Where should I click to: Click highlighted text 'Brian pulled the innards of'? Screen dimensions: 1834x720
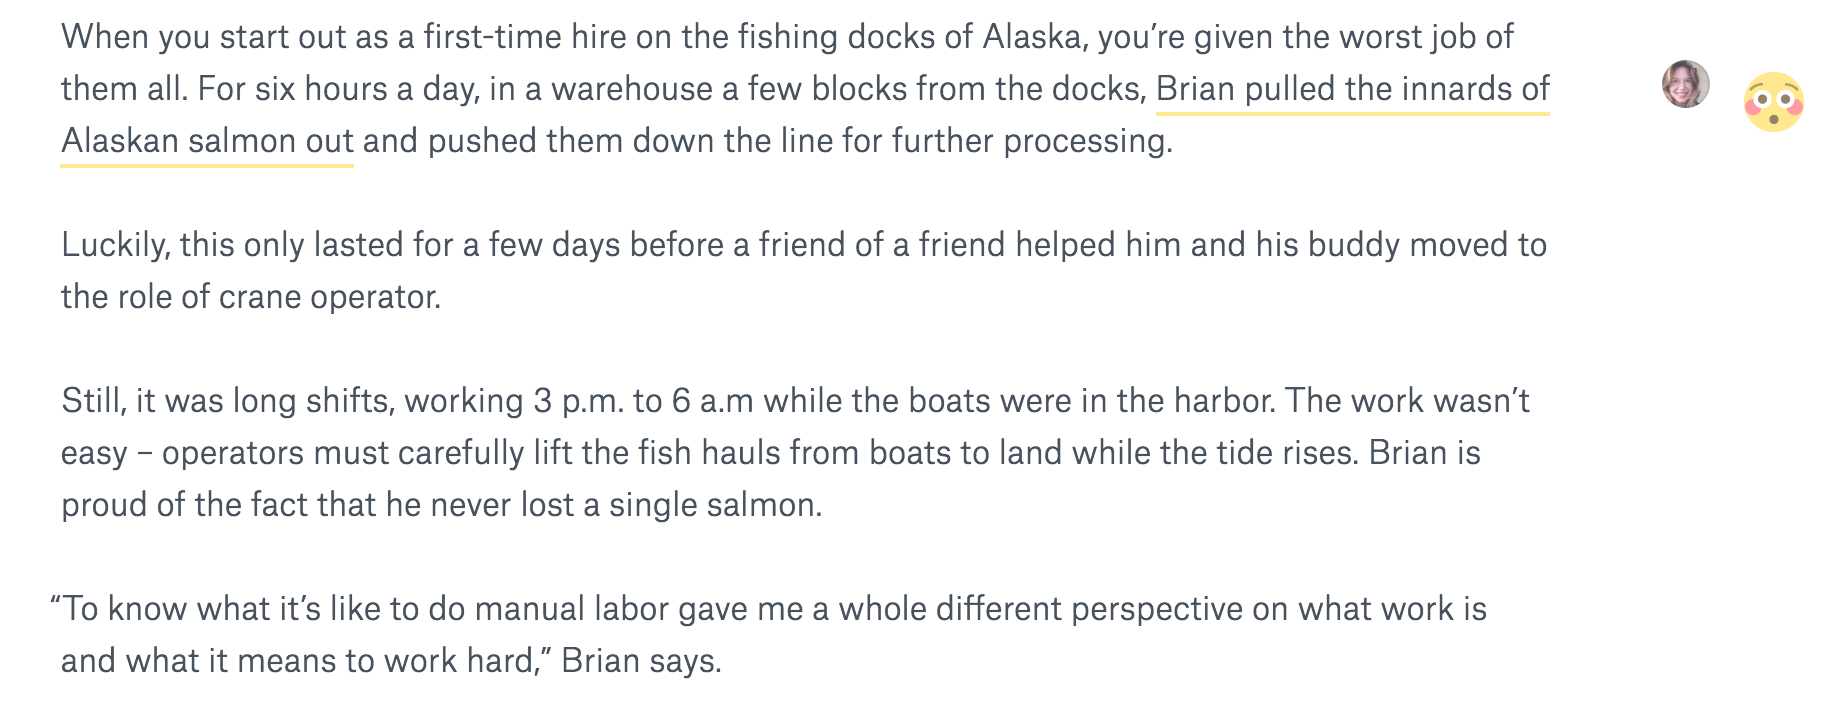pos(1353,89)
